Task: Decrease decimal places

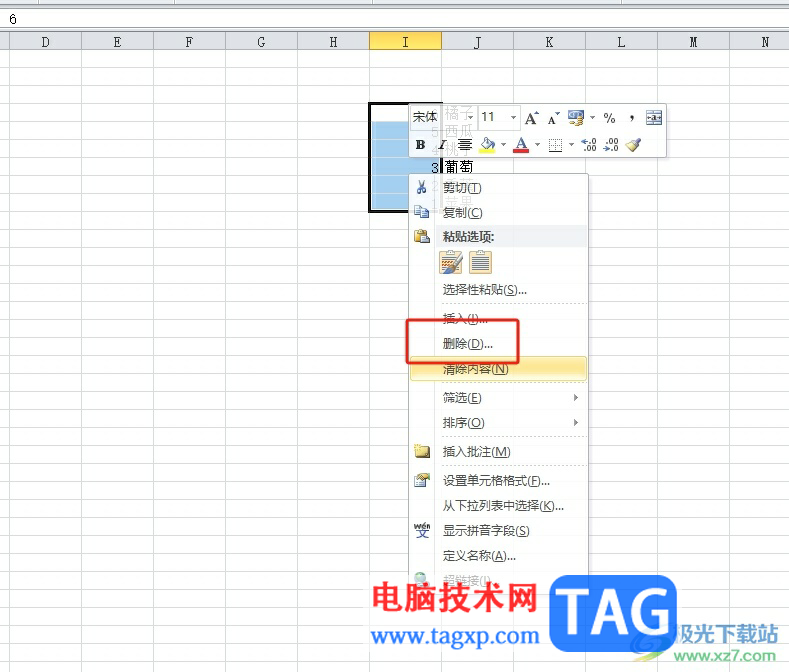Action: coord(611,145)
